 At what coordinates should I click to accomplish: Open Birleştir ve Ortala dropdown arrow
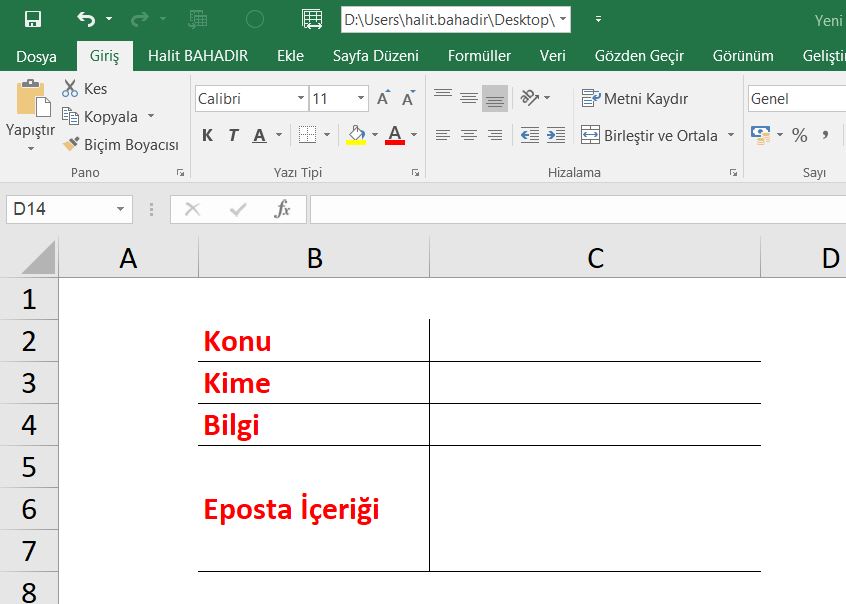pos(731,135)
